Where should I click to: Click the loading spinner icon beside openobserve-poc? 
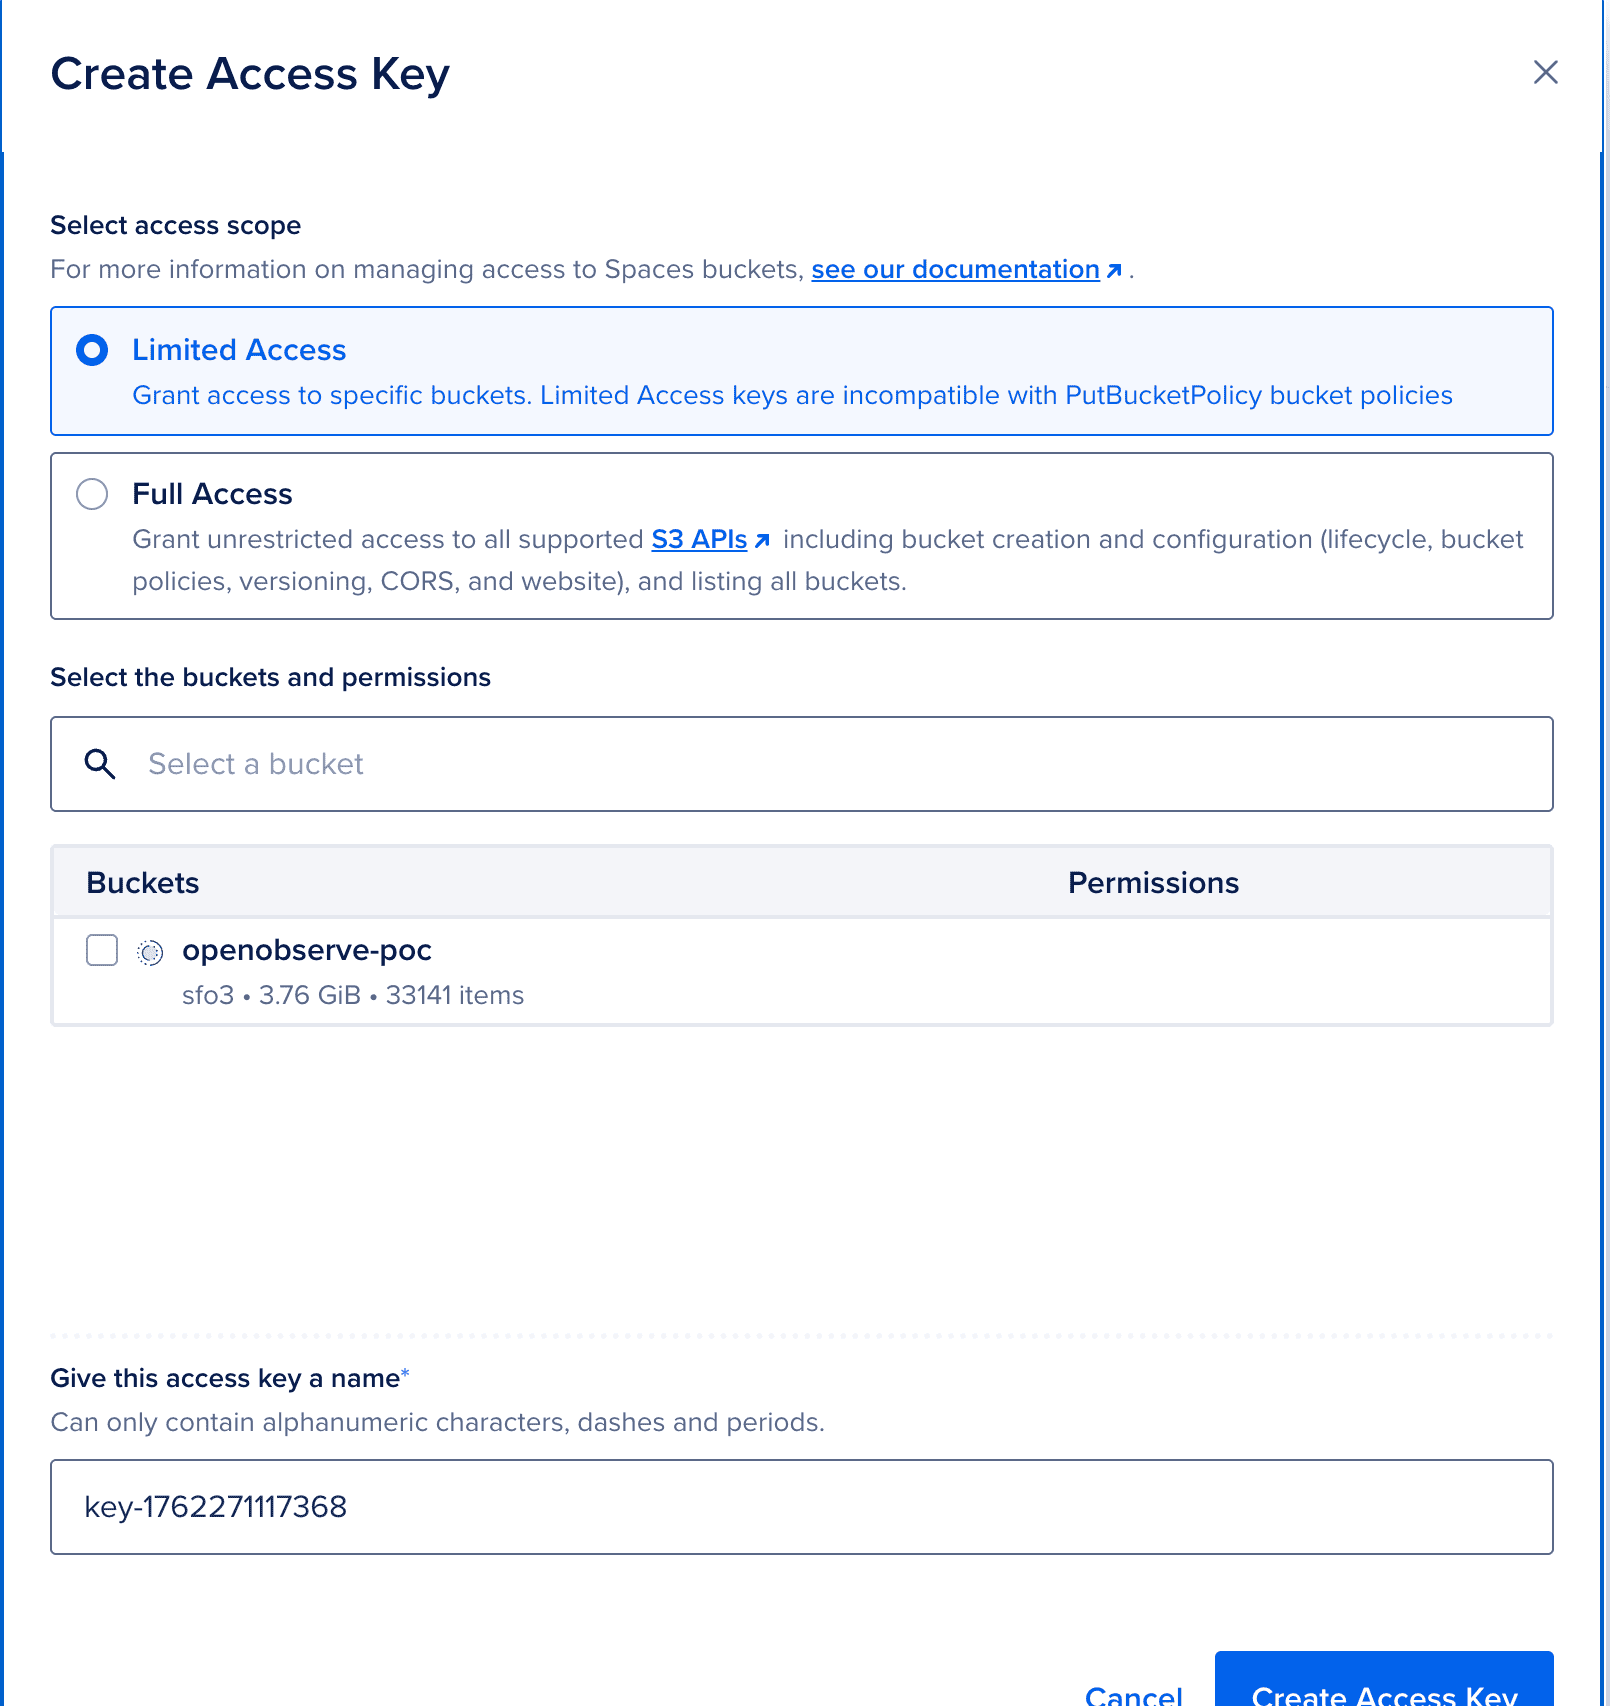click(150, 950)
